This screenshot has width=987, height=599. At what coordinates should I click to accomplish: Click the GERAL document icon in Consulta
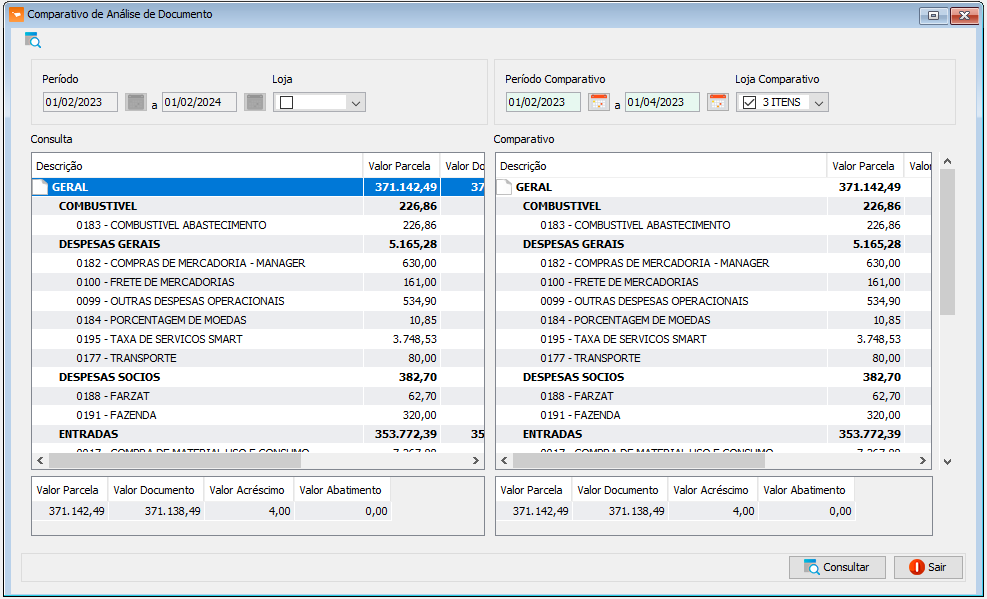(x=40, y=187)
